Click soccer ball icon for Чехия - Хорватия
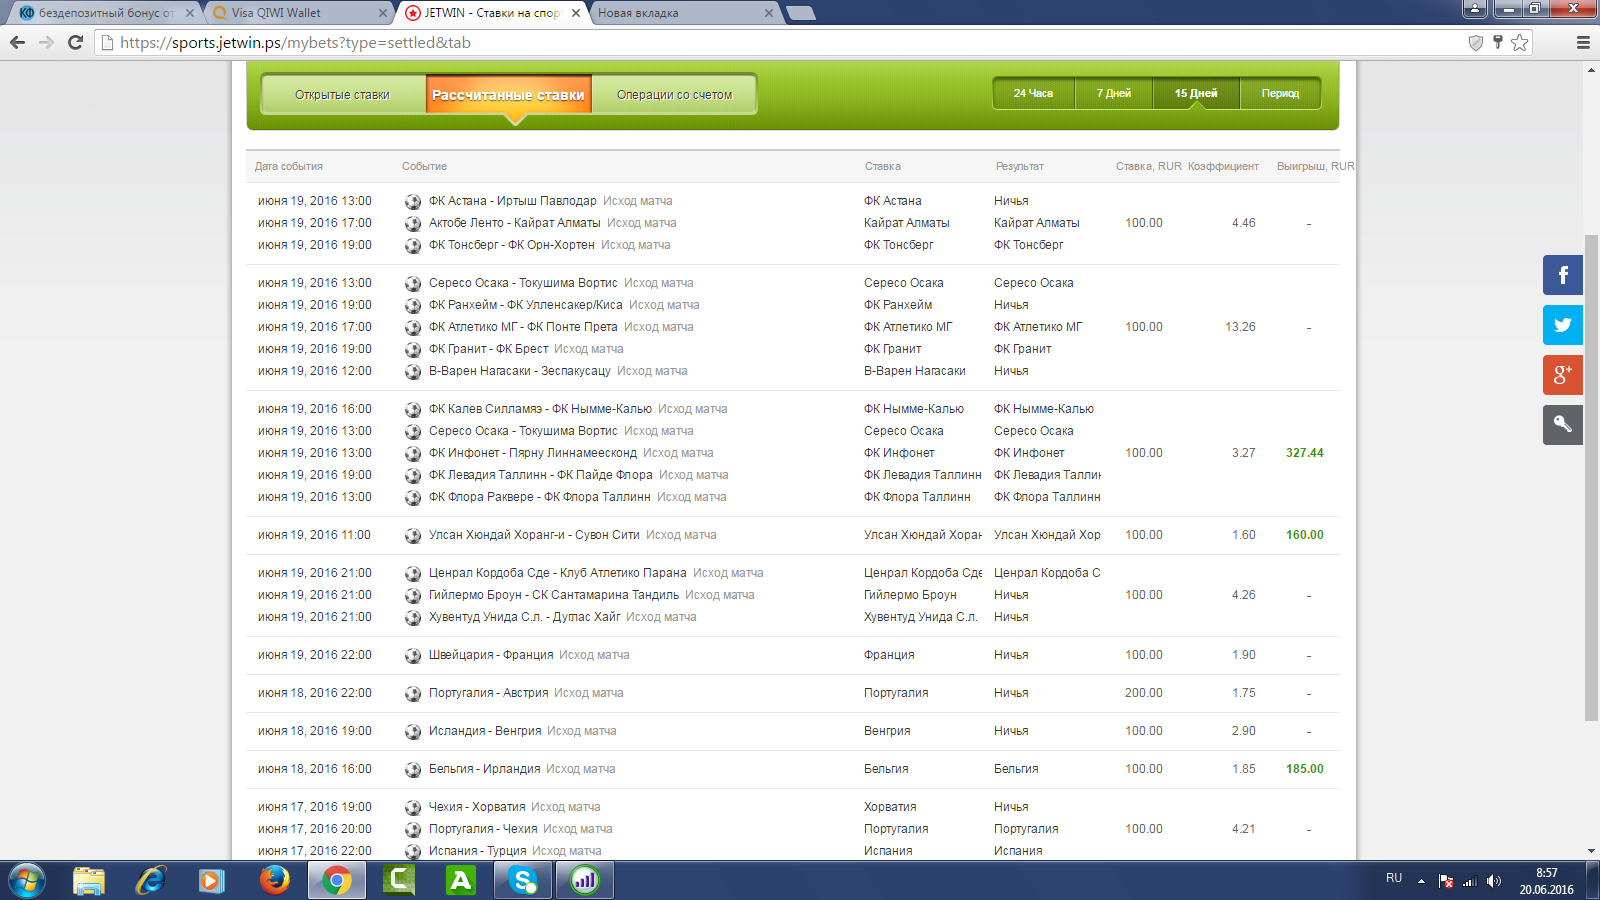Screen dimensions: 1600x900 (413, 807)
